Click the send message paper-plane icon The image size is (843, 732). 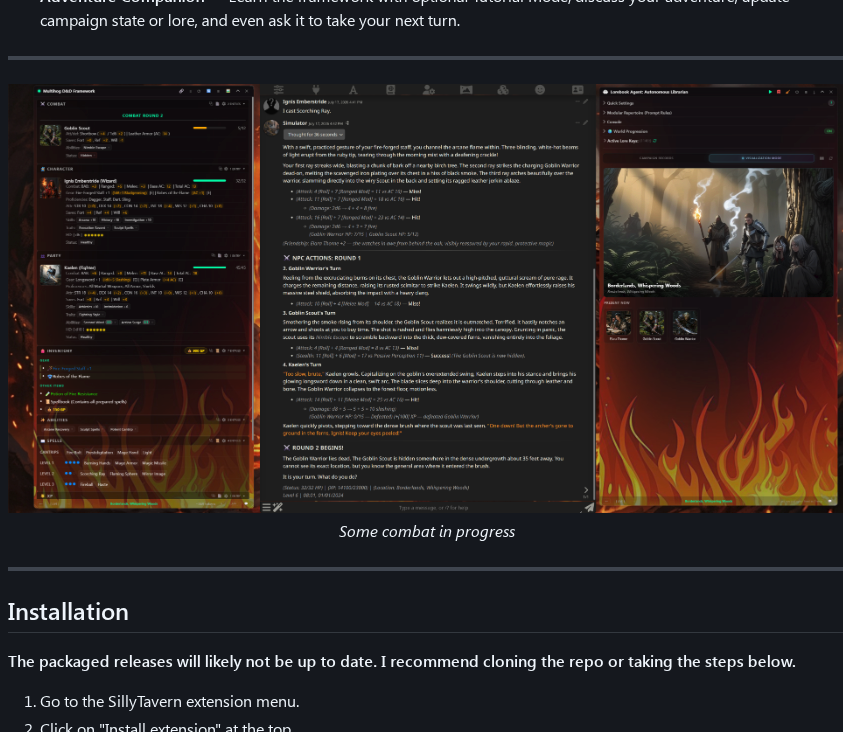pos(589,507)
